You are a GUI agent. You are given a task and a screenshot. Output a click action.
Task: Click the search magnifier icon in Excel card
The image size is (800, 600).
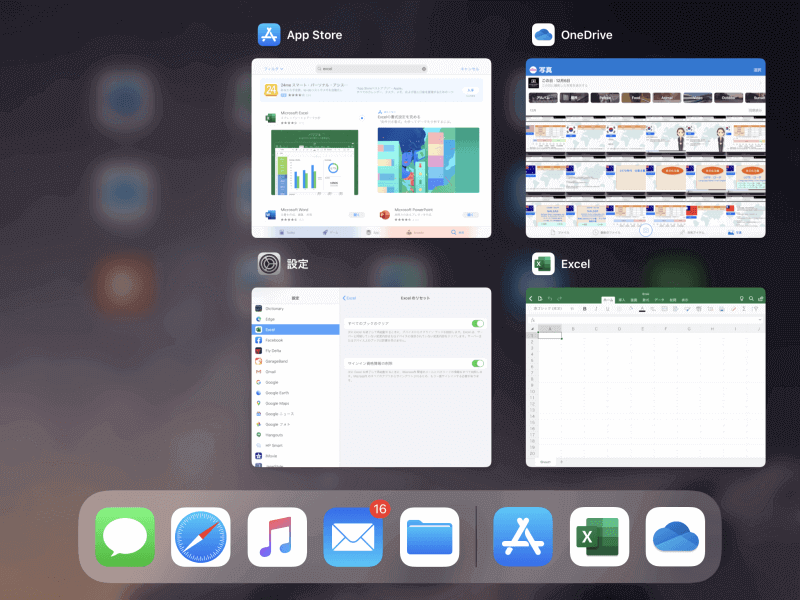click(751, 298)
